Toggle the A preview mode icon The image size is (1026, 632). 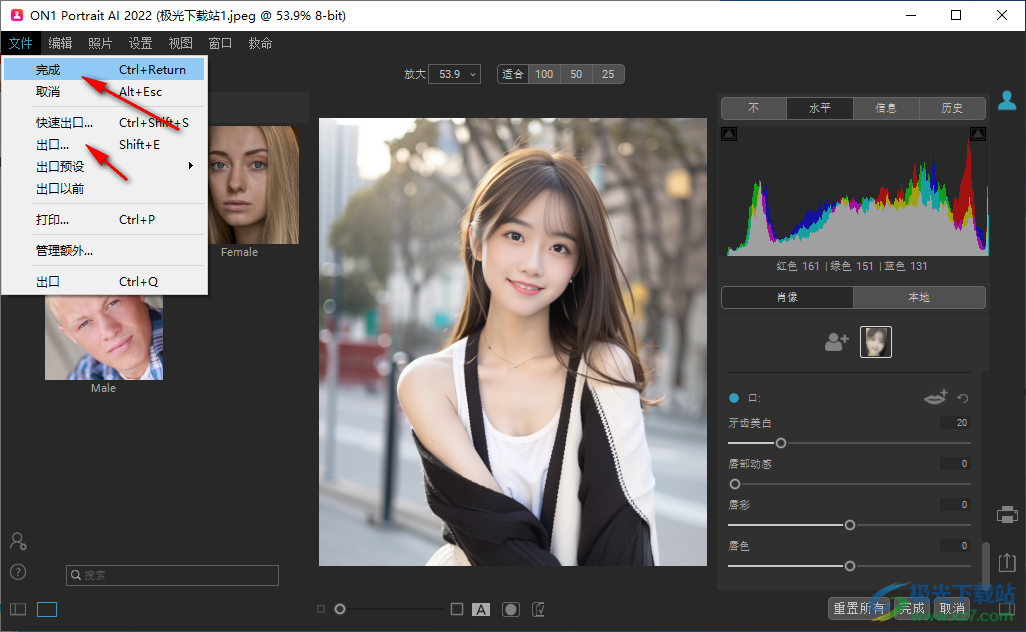481,610
